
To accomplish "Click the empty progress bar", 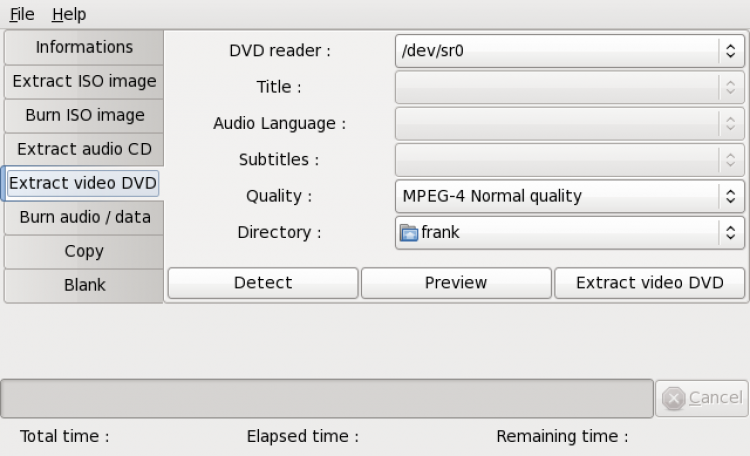I will point(327,398).
